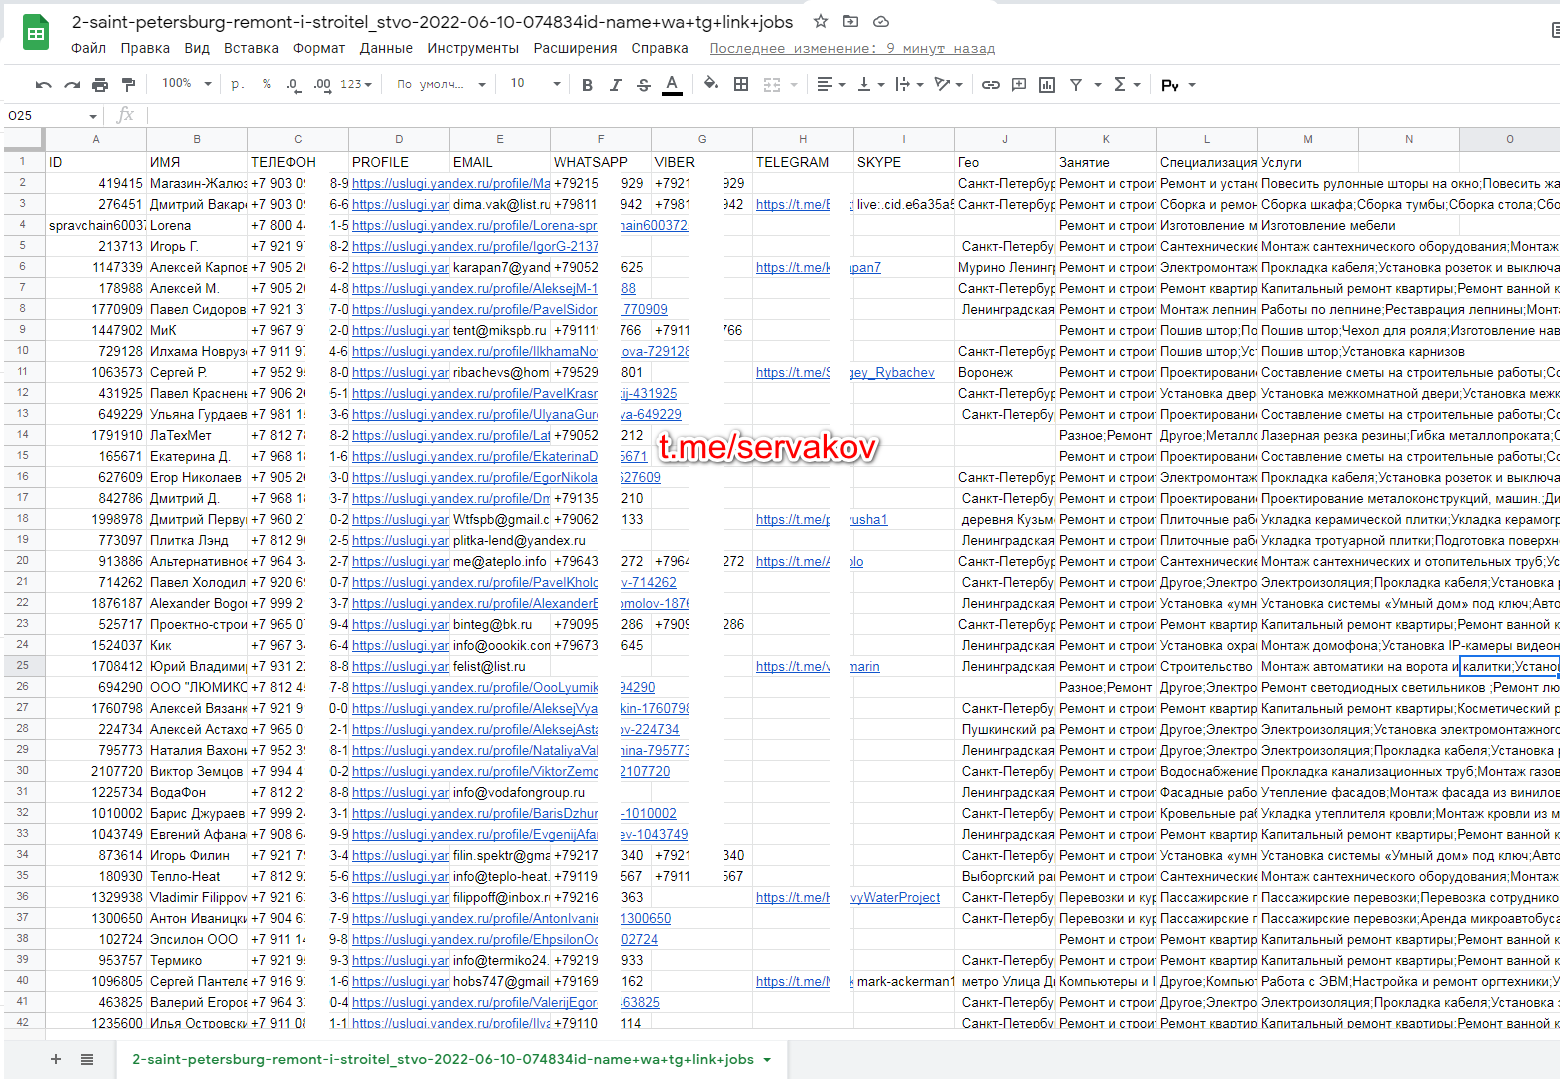
Task: Click the Add sheet plus button
Action: (56, 1059)
